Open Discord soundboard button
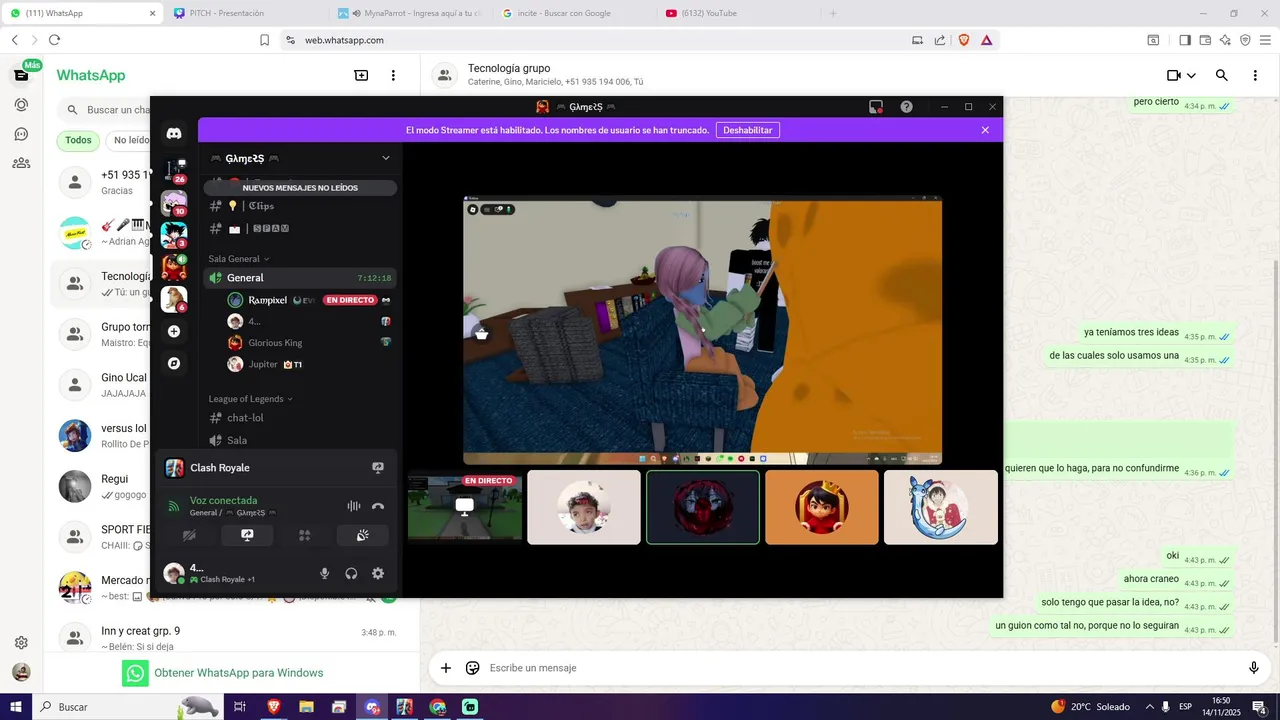1280x720 pixels. 363,536
